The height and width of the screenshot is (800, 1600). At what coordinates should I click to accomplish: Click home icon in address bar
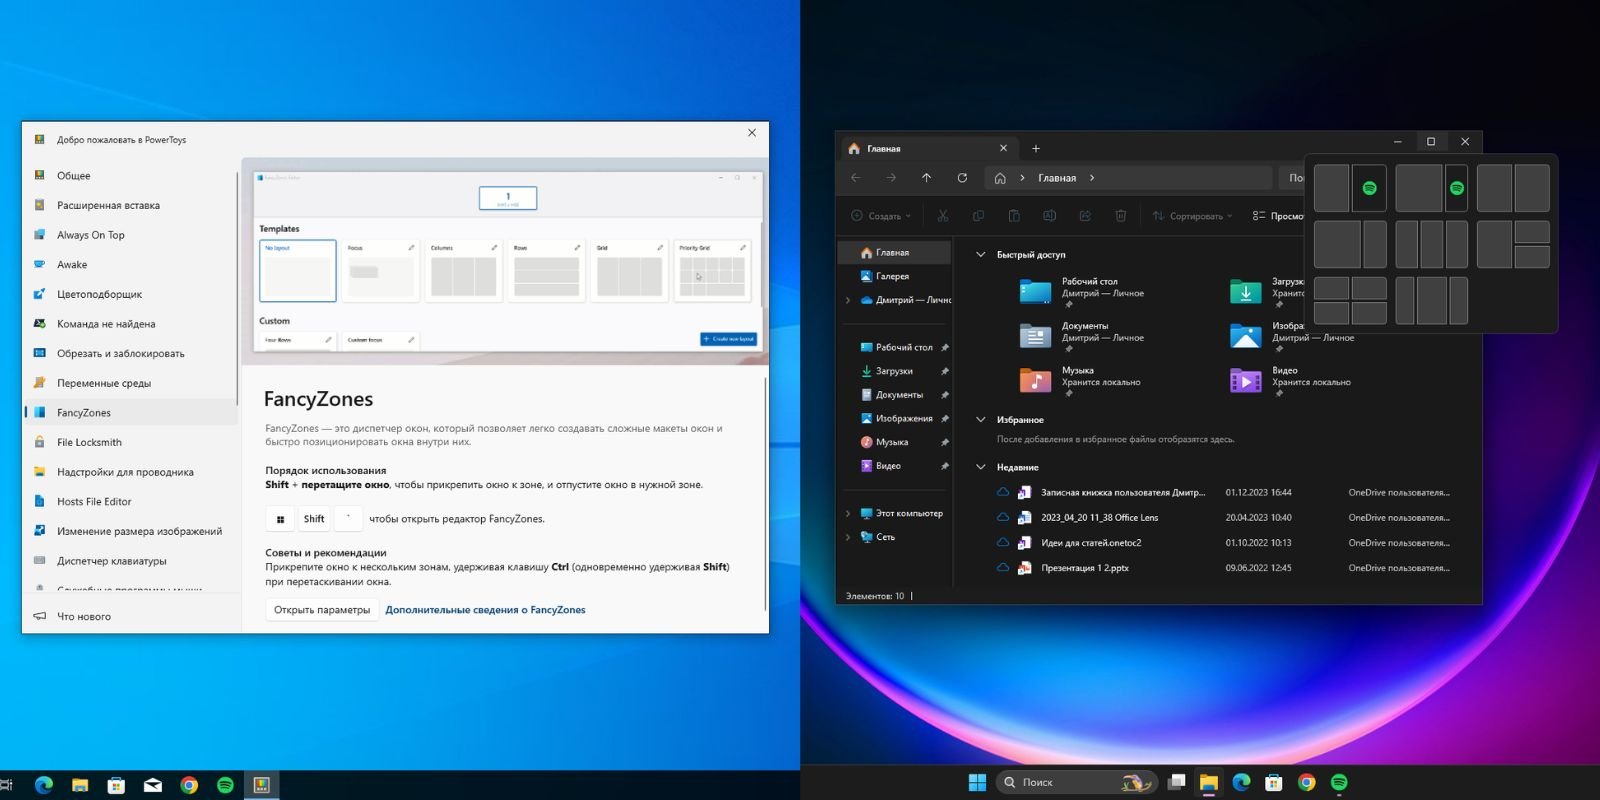[x=1000, y=178]
